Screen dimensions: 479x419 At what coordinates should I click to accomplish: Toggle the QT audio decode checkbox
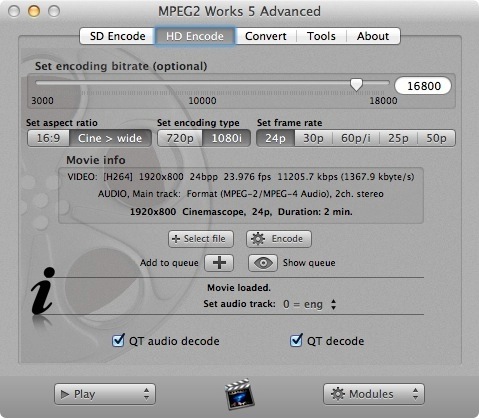pyautogui.click(x=118, y=341)
